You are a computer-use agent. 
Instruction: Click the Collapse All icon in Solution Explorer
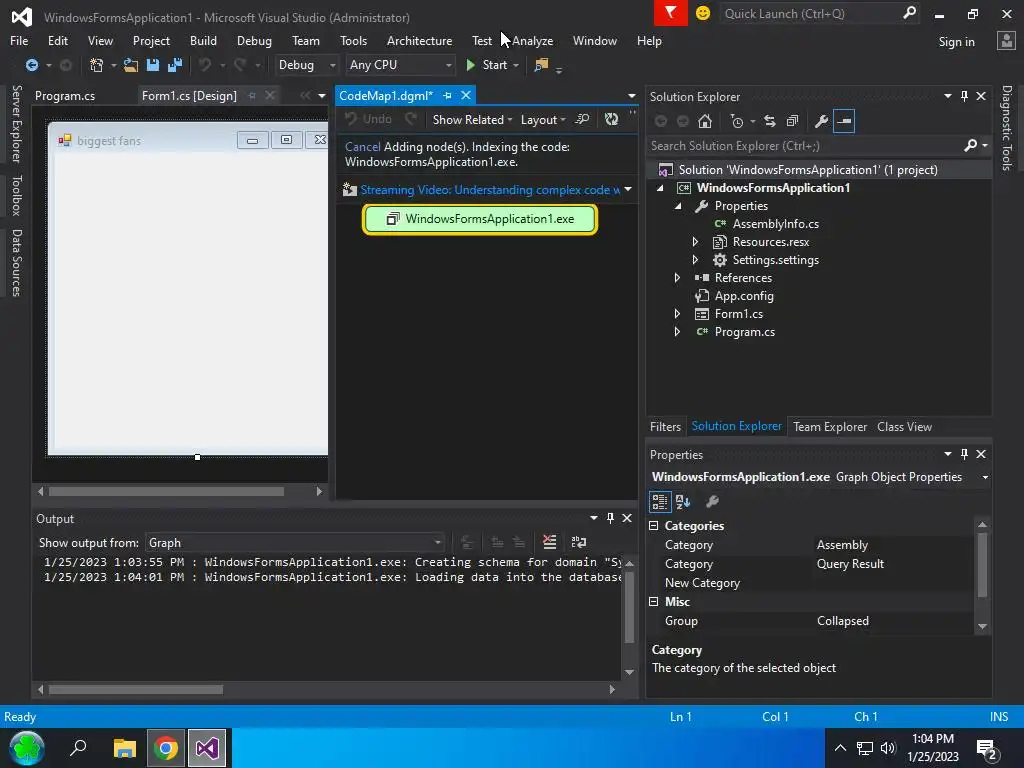pyautogui.click(x=792, y=121)
